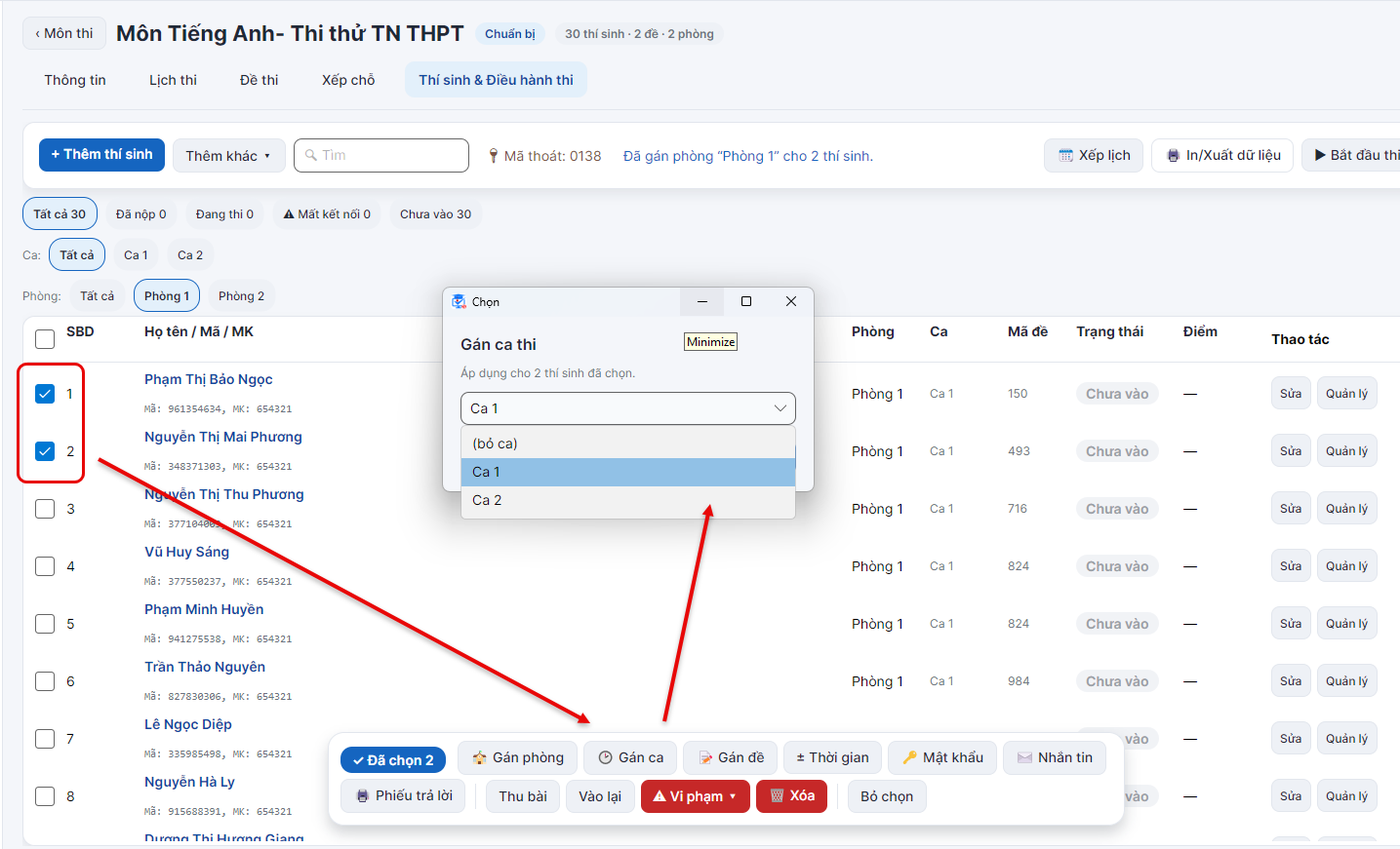This screenshot has width=1400, height=849.
Task: Click the Thêm thí sinh button
Action: (102, 155)
